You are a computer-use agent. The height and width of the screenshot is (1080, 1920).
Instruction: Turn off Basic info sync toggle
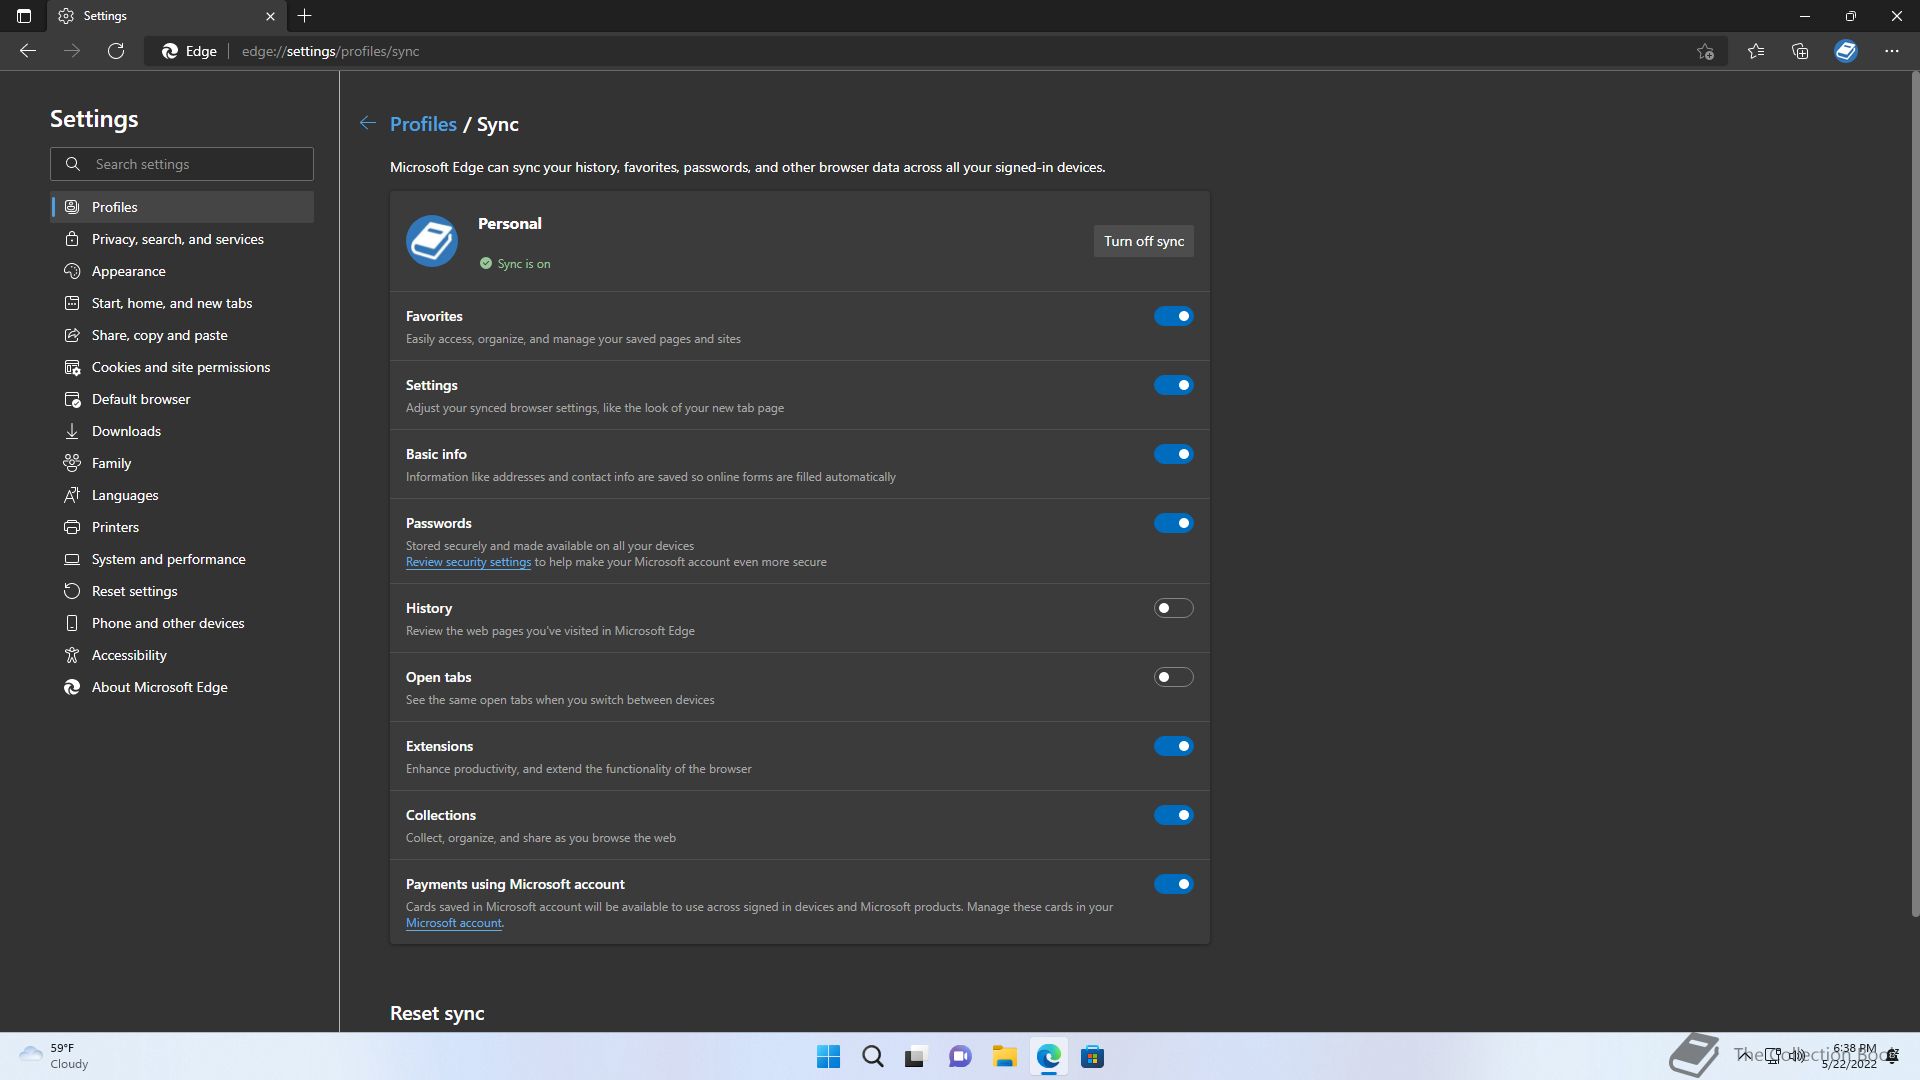(1173, 454)
